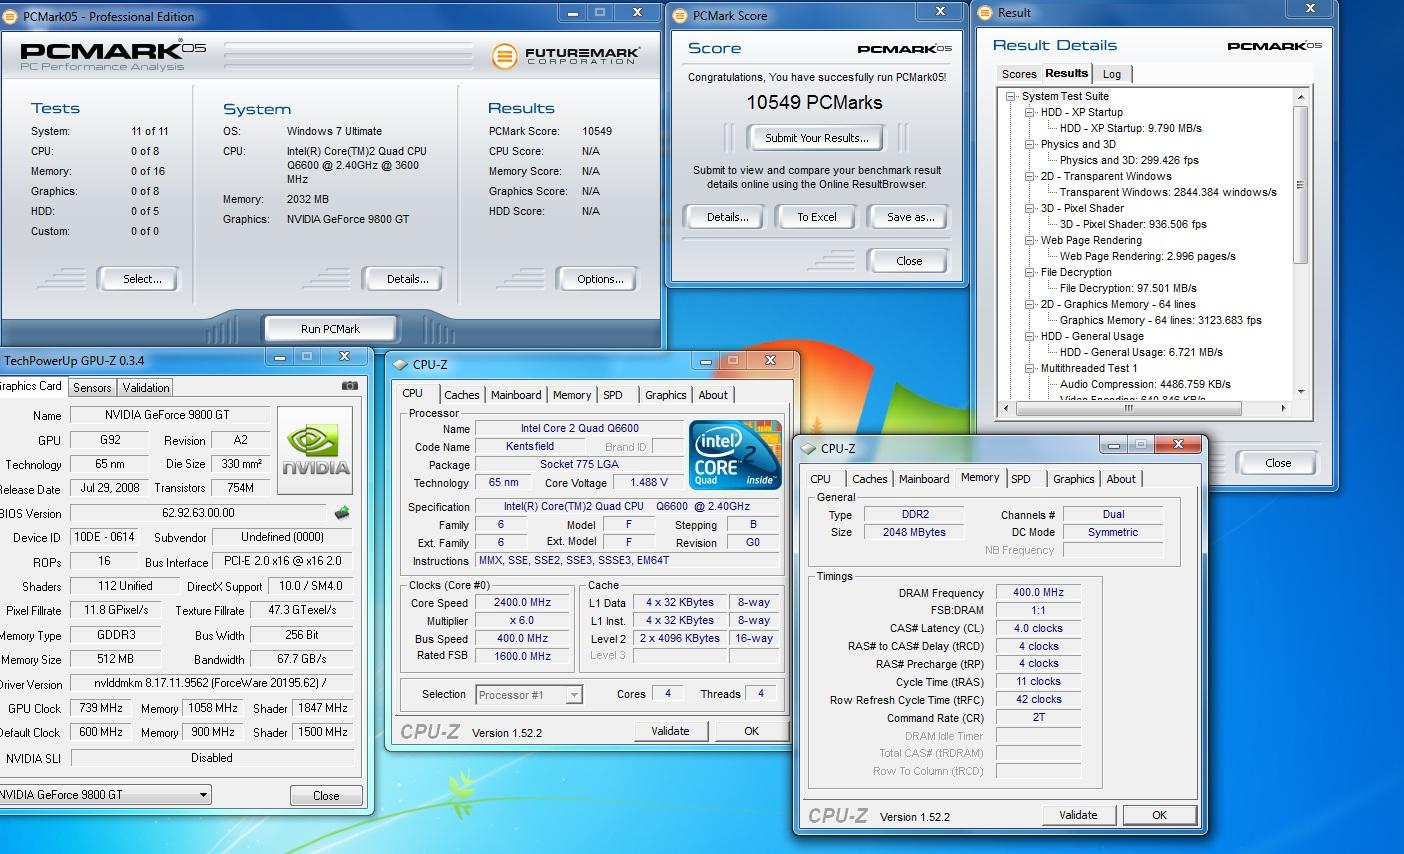Switch to the Log tab in the Result window

[1112, 74]
